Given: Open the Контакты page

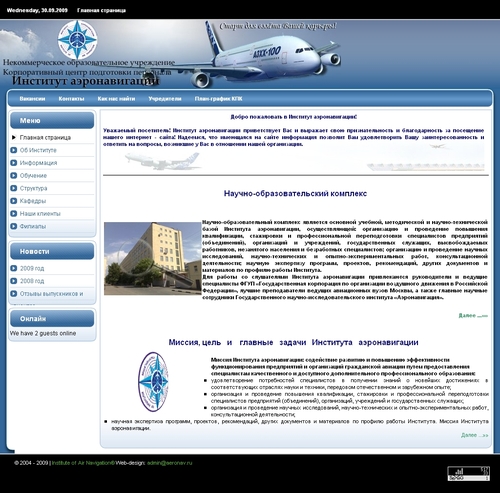Looking at the screenshot, I should point(71,99).
